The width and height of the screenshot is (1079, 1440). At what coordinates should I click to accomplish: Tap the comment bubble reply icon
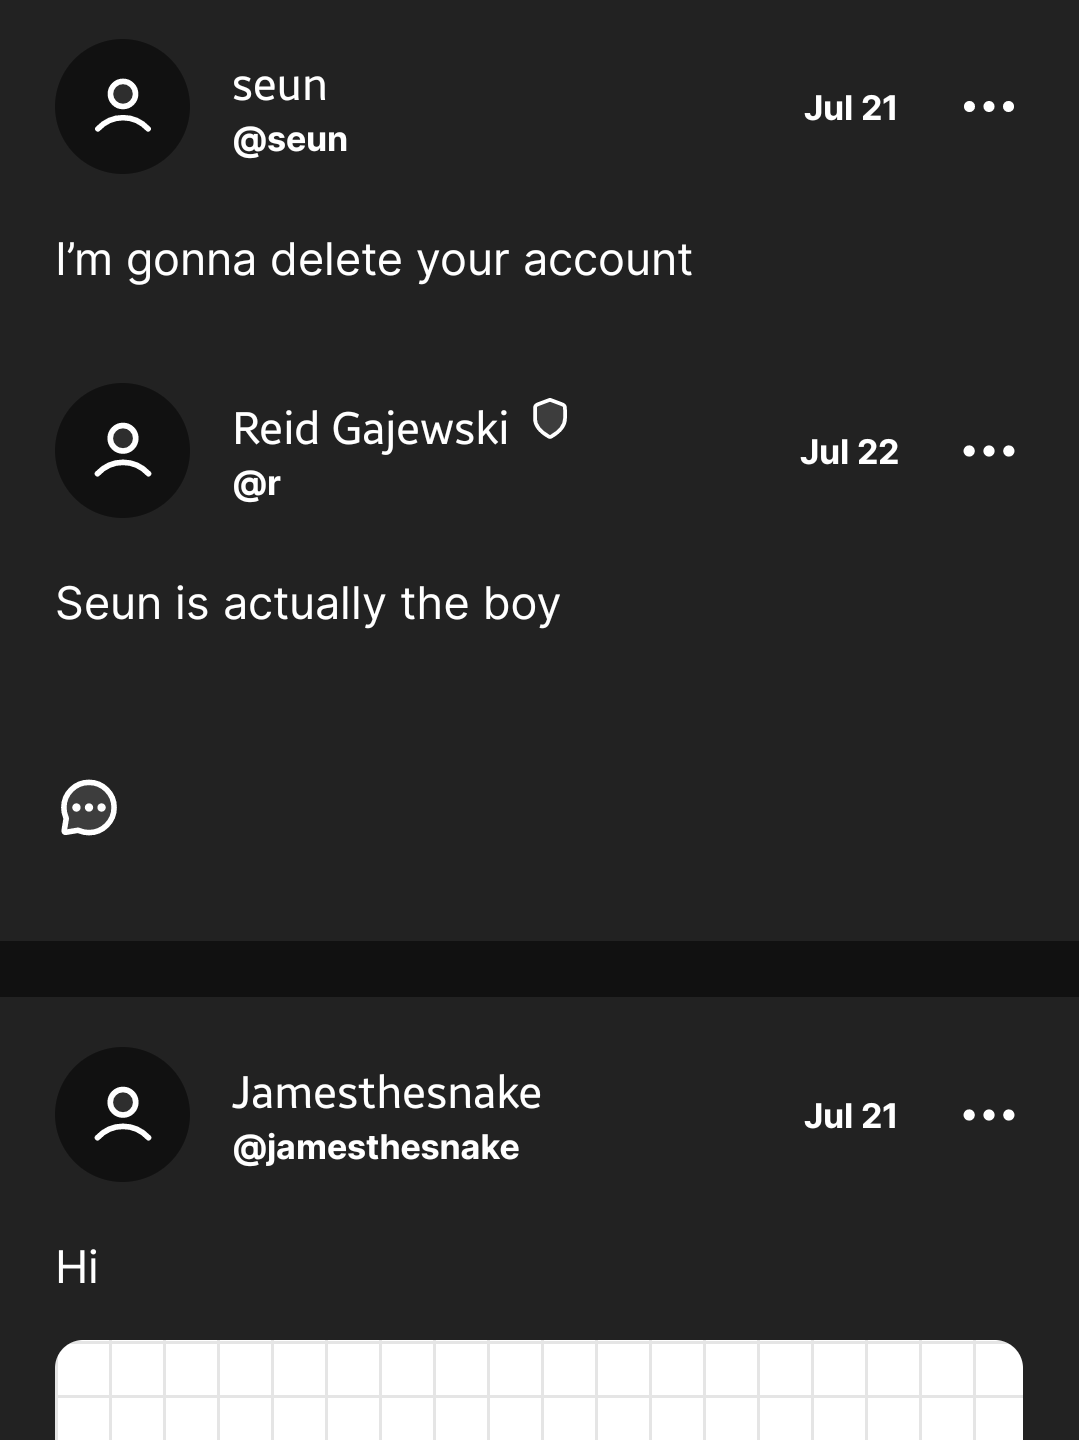pos(89,807)
